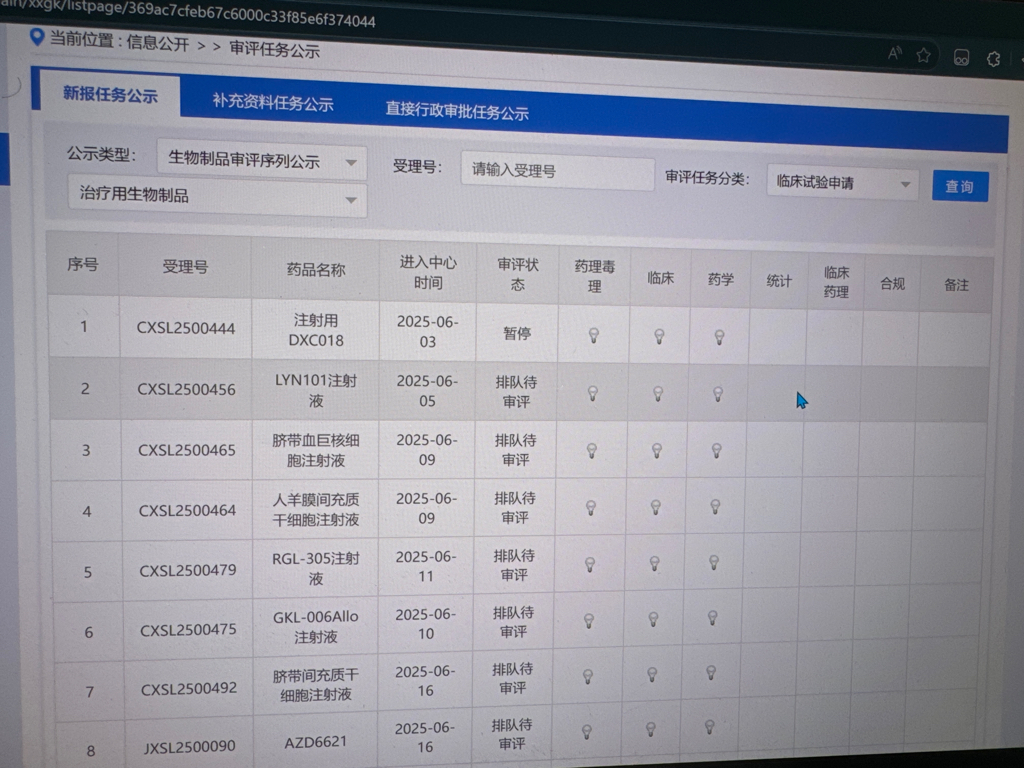Click 药学 bulb icon for CXSL2500492

tap(711, 673)
